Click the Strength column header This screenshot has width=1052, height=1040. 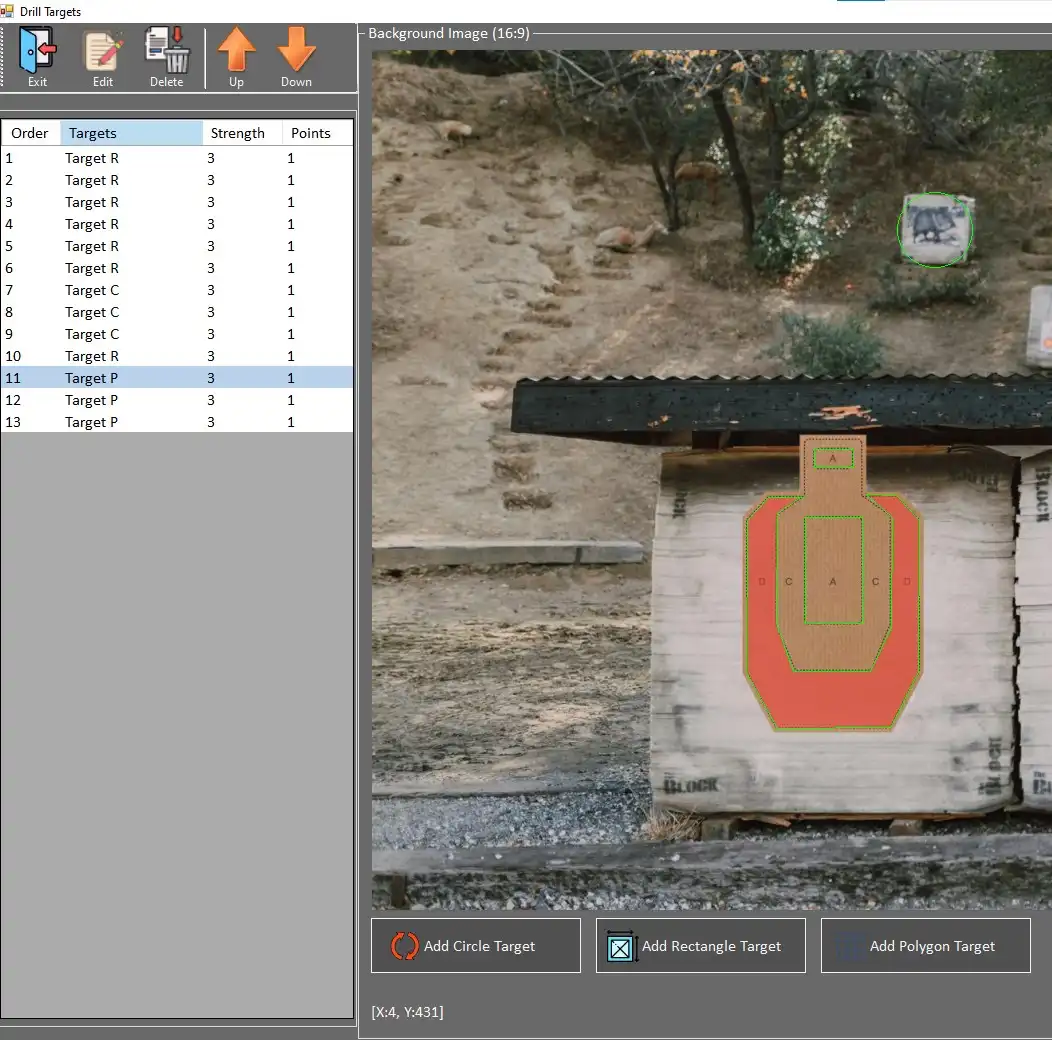239,132
